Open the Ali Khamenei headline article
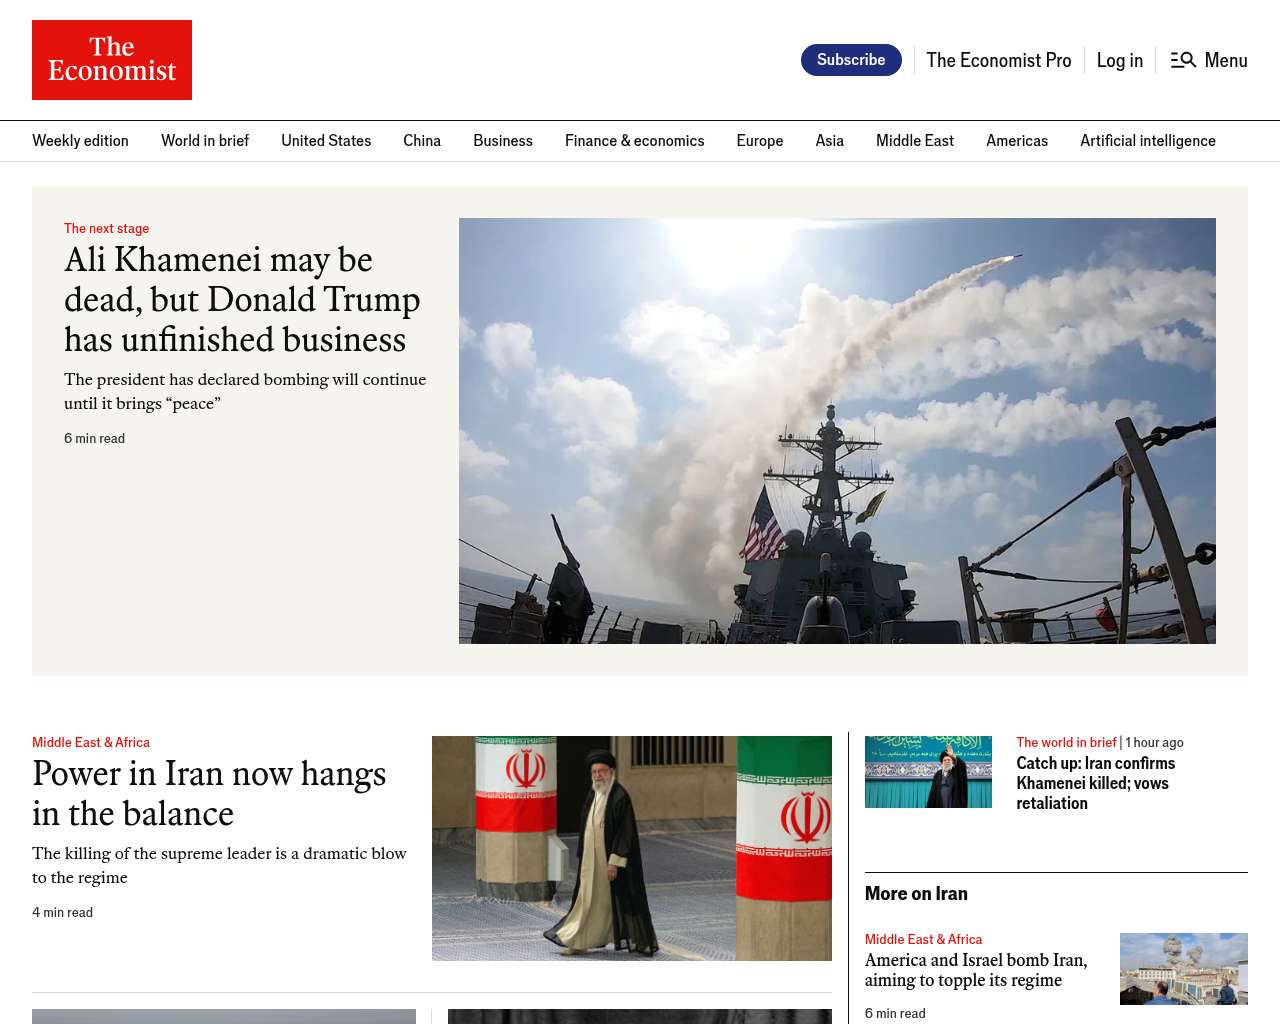 [x=242, y=300]
